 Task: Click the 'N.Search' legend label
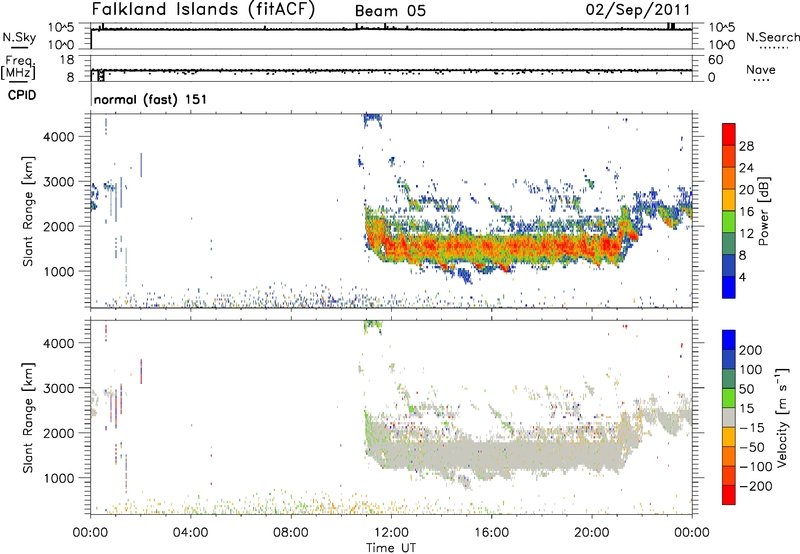[772, 37]
